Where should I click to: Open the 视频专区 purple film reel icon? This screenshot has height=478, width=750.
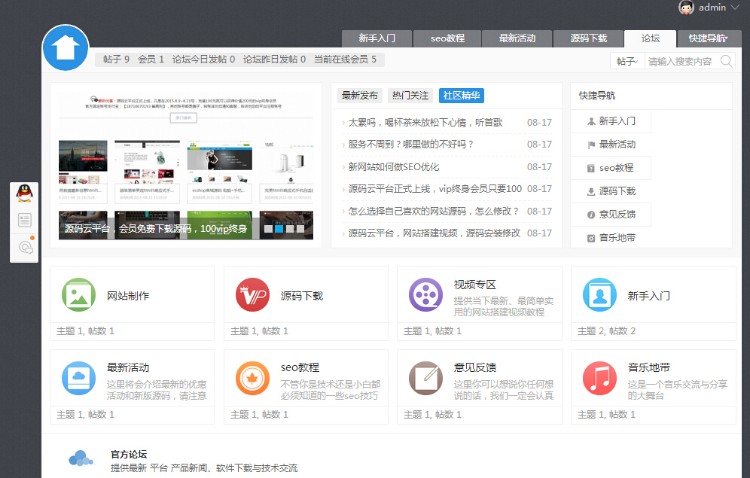(426, 295)
